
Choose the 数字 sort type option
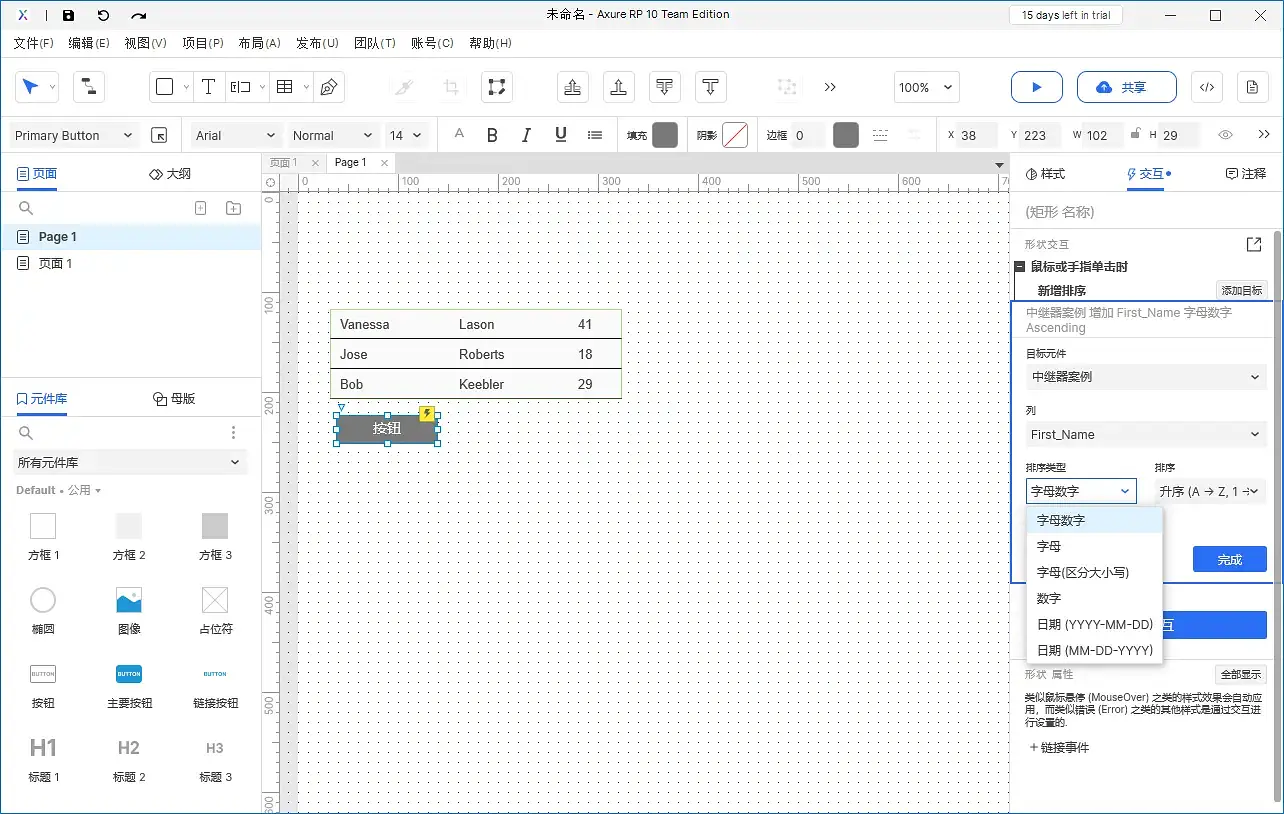click(1049, 598)
